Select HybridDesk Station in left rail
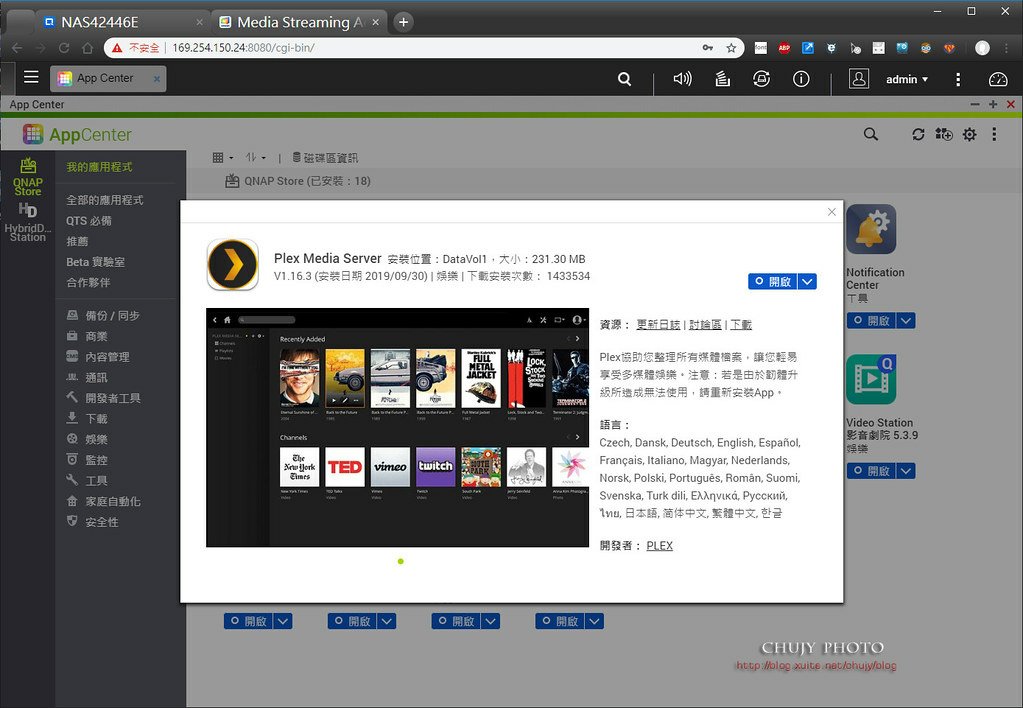Screen dimensions: 1023x708 pos(27,223)
